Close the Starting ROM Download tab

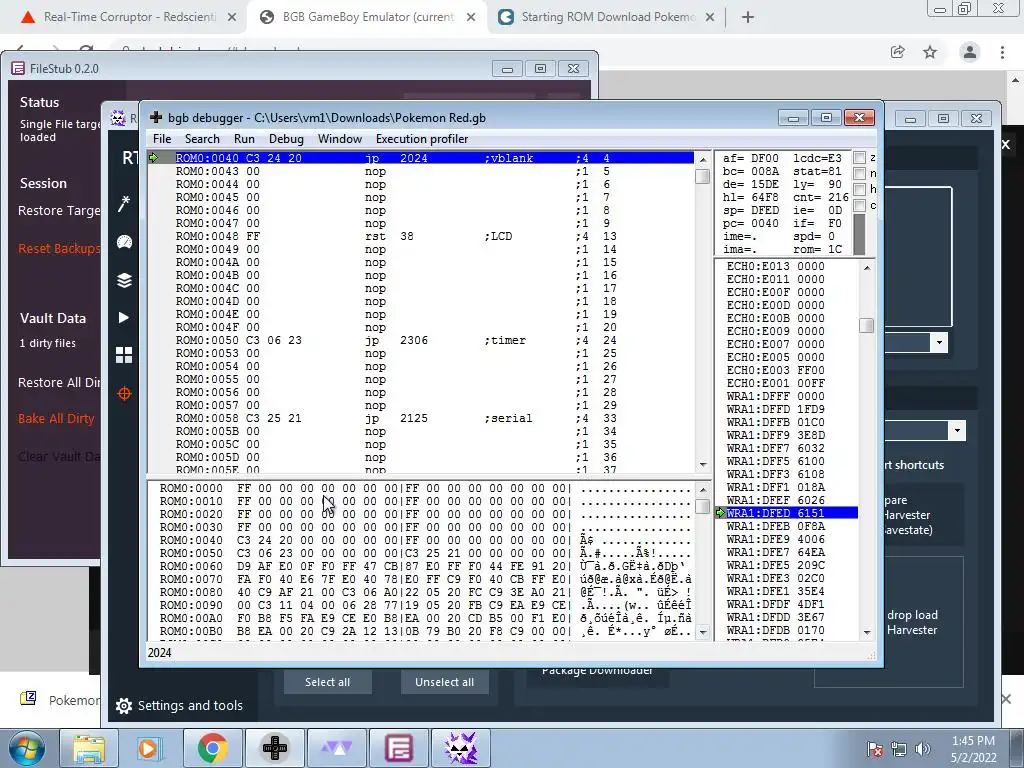point(710,17)
